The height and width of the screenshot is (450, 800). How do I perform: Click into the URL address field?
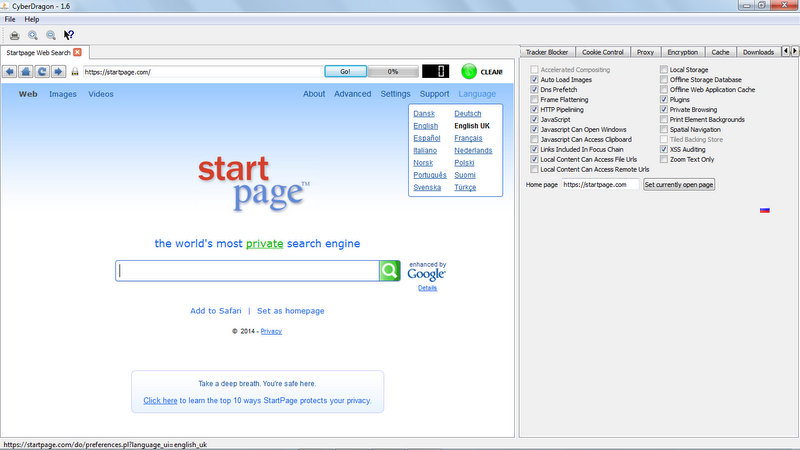point(203,72)
